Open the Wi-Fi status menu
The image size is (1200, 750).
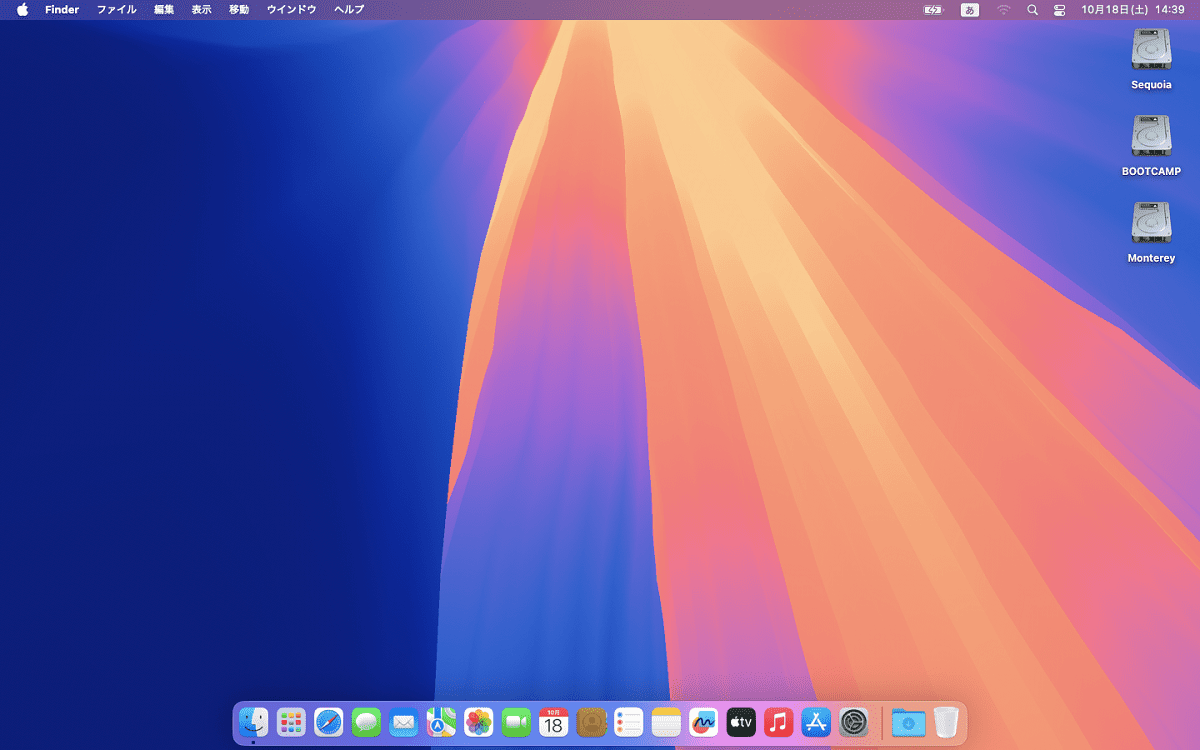1003,9
